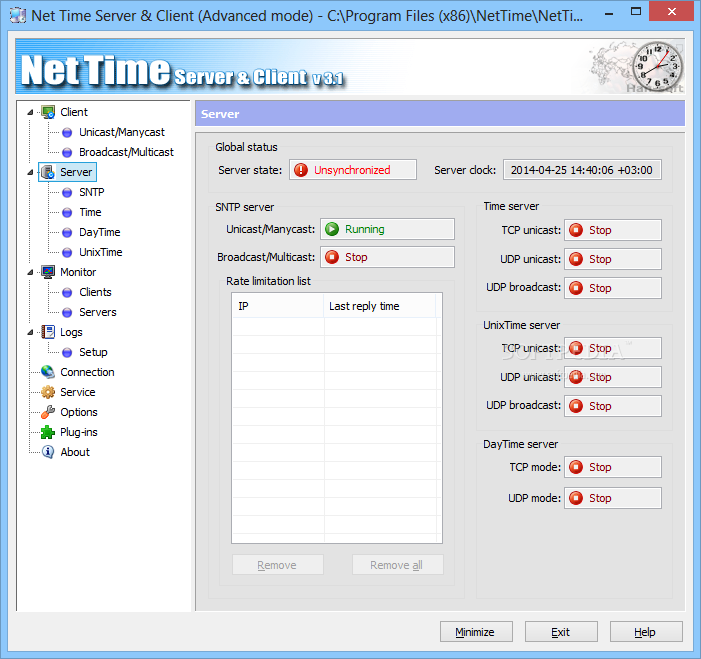Click the Net Time app icon in title bar
This screenshot has height=659, width=701.
tap(18, 16)
